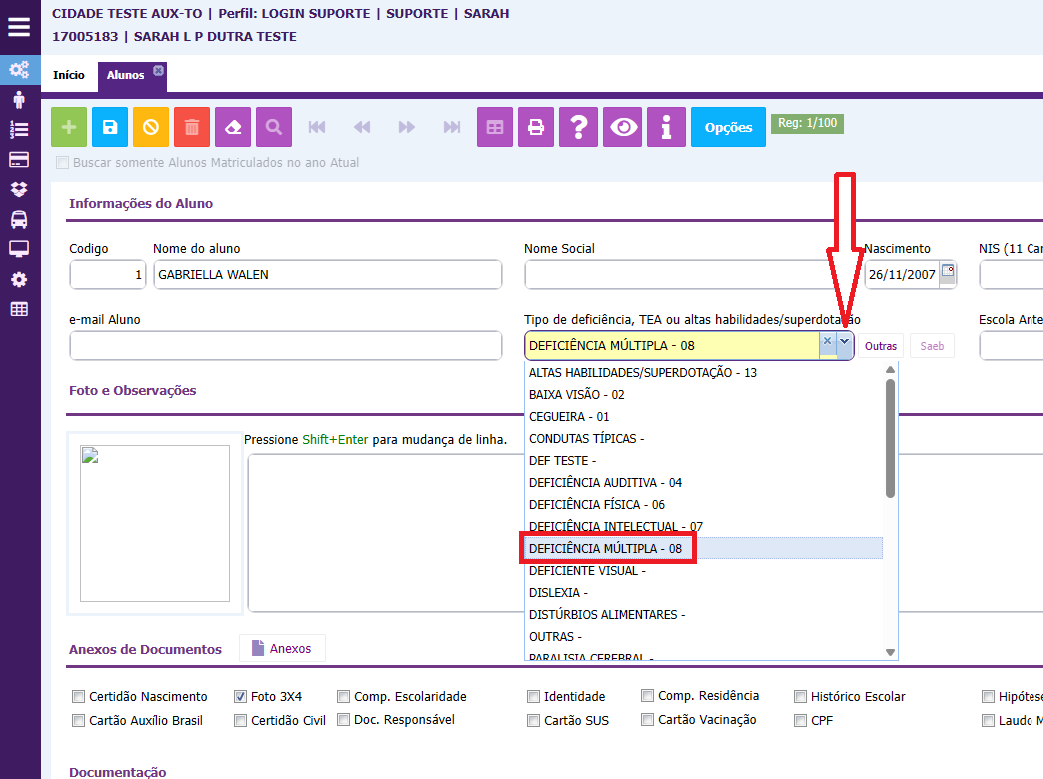Uncheck the Foto 3X4 checkbox
Image resolution: width=1043 pixels, height=779 pixels.
[241, 697]
